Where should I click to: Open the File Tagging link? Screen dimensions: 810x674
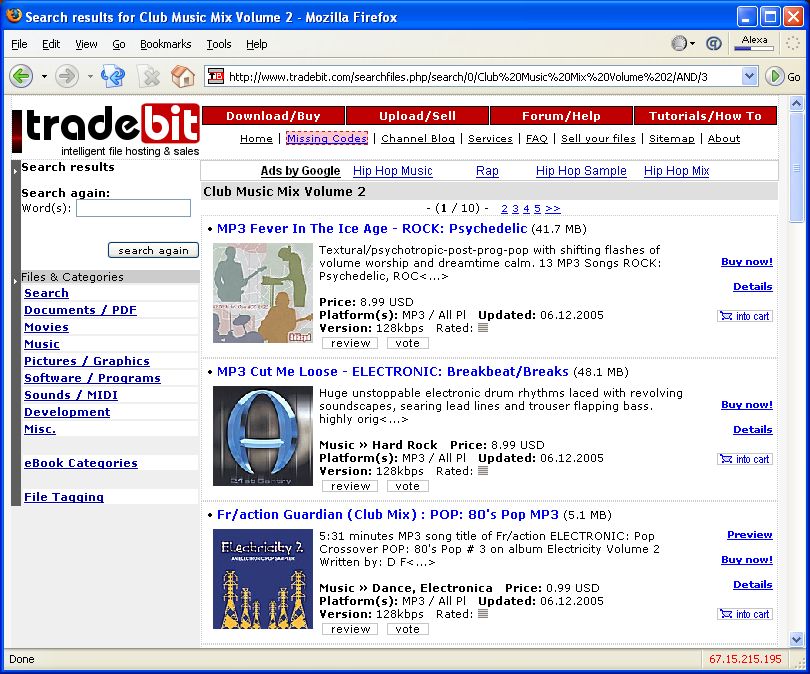[64, 497]
